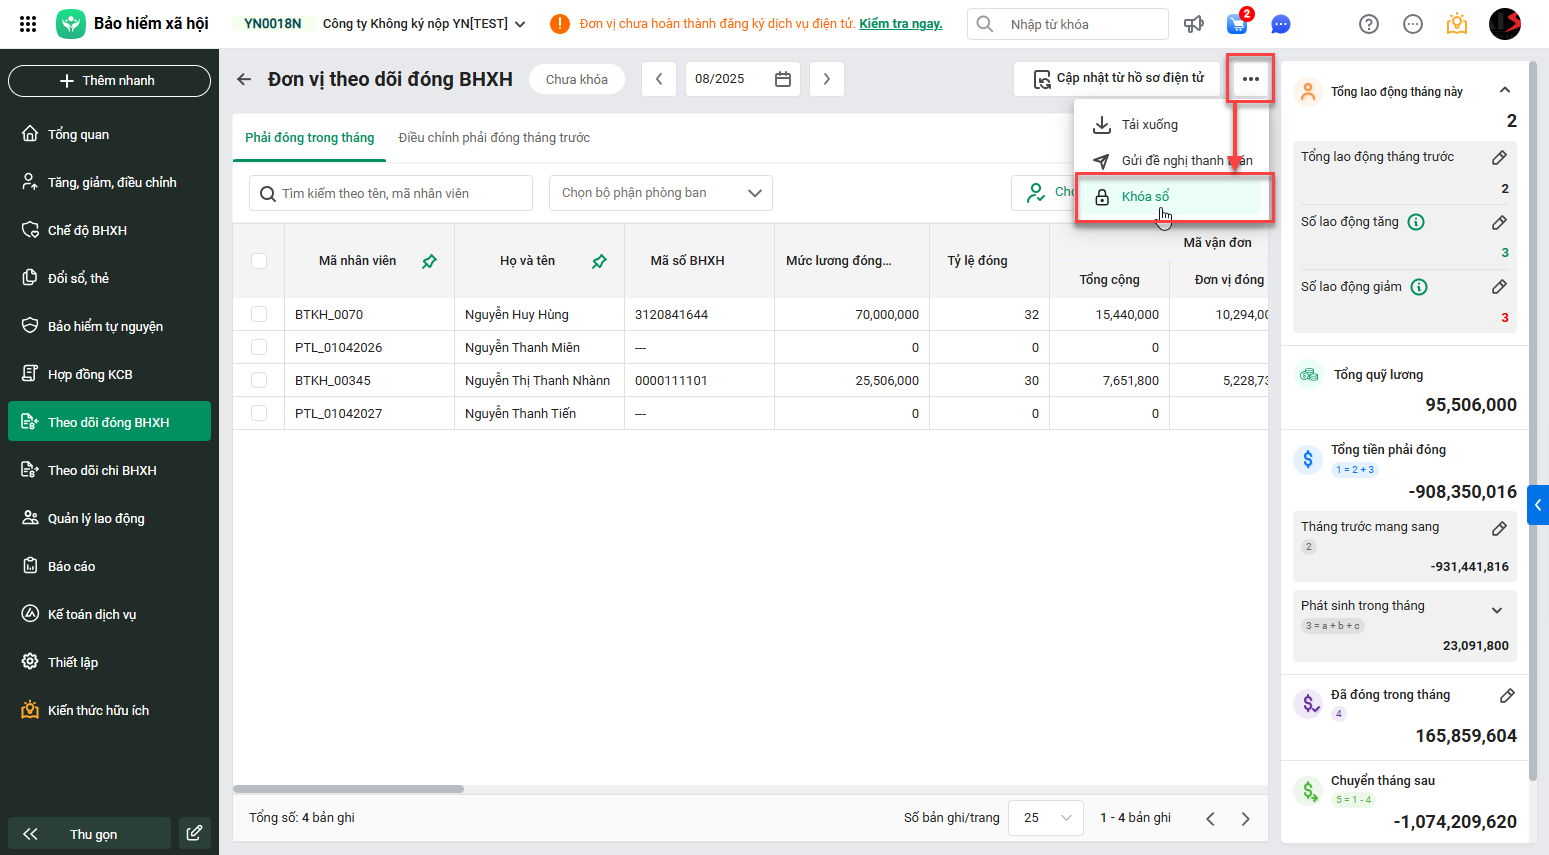This screenshot has width=1549, height=855.
Task: Collapse the Tổng lao động tháng này section
Action: tap(1505, 91)
